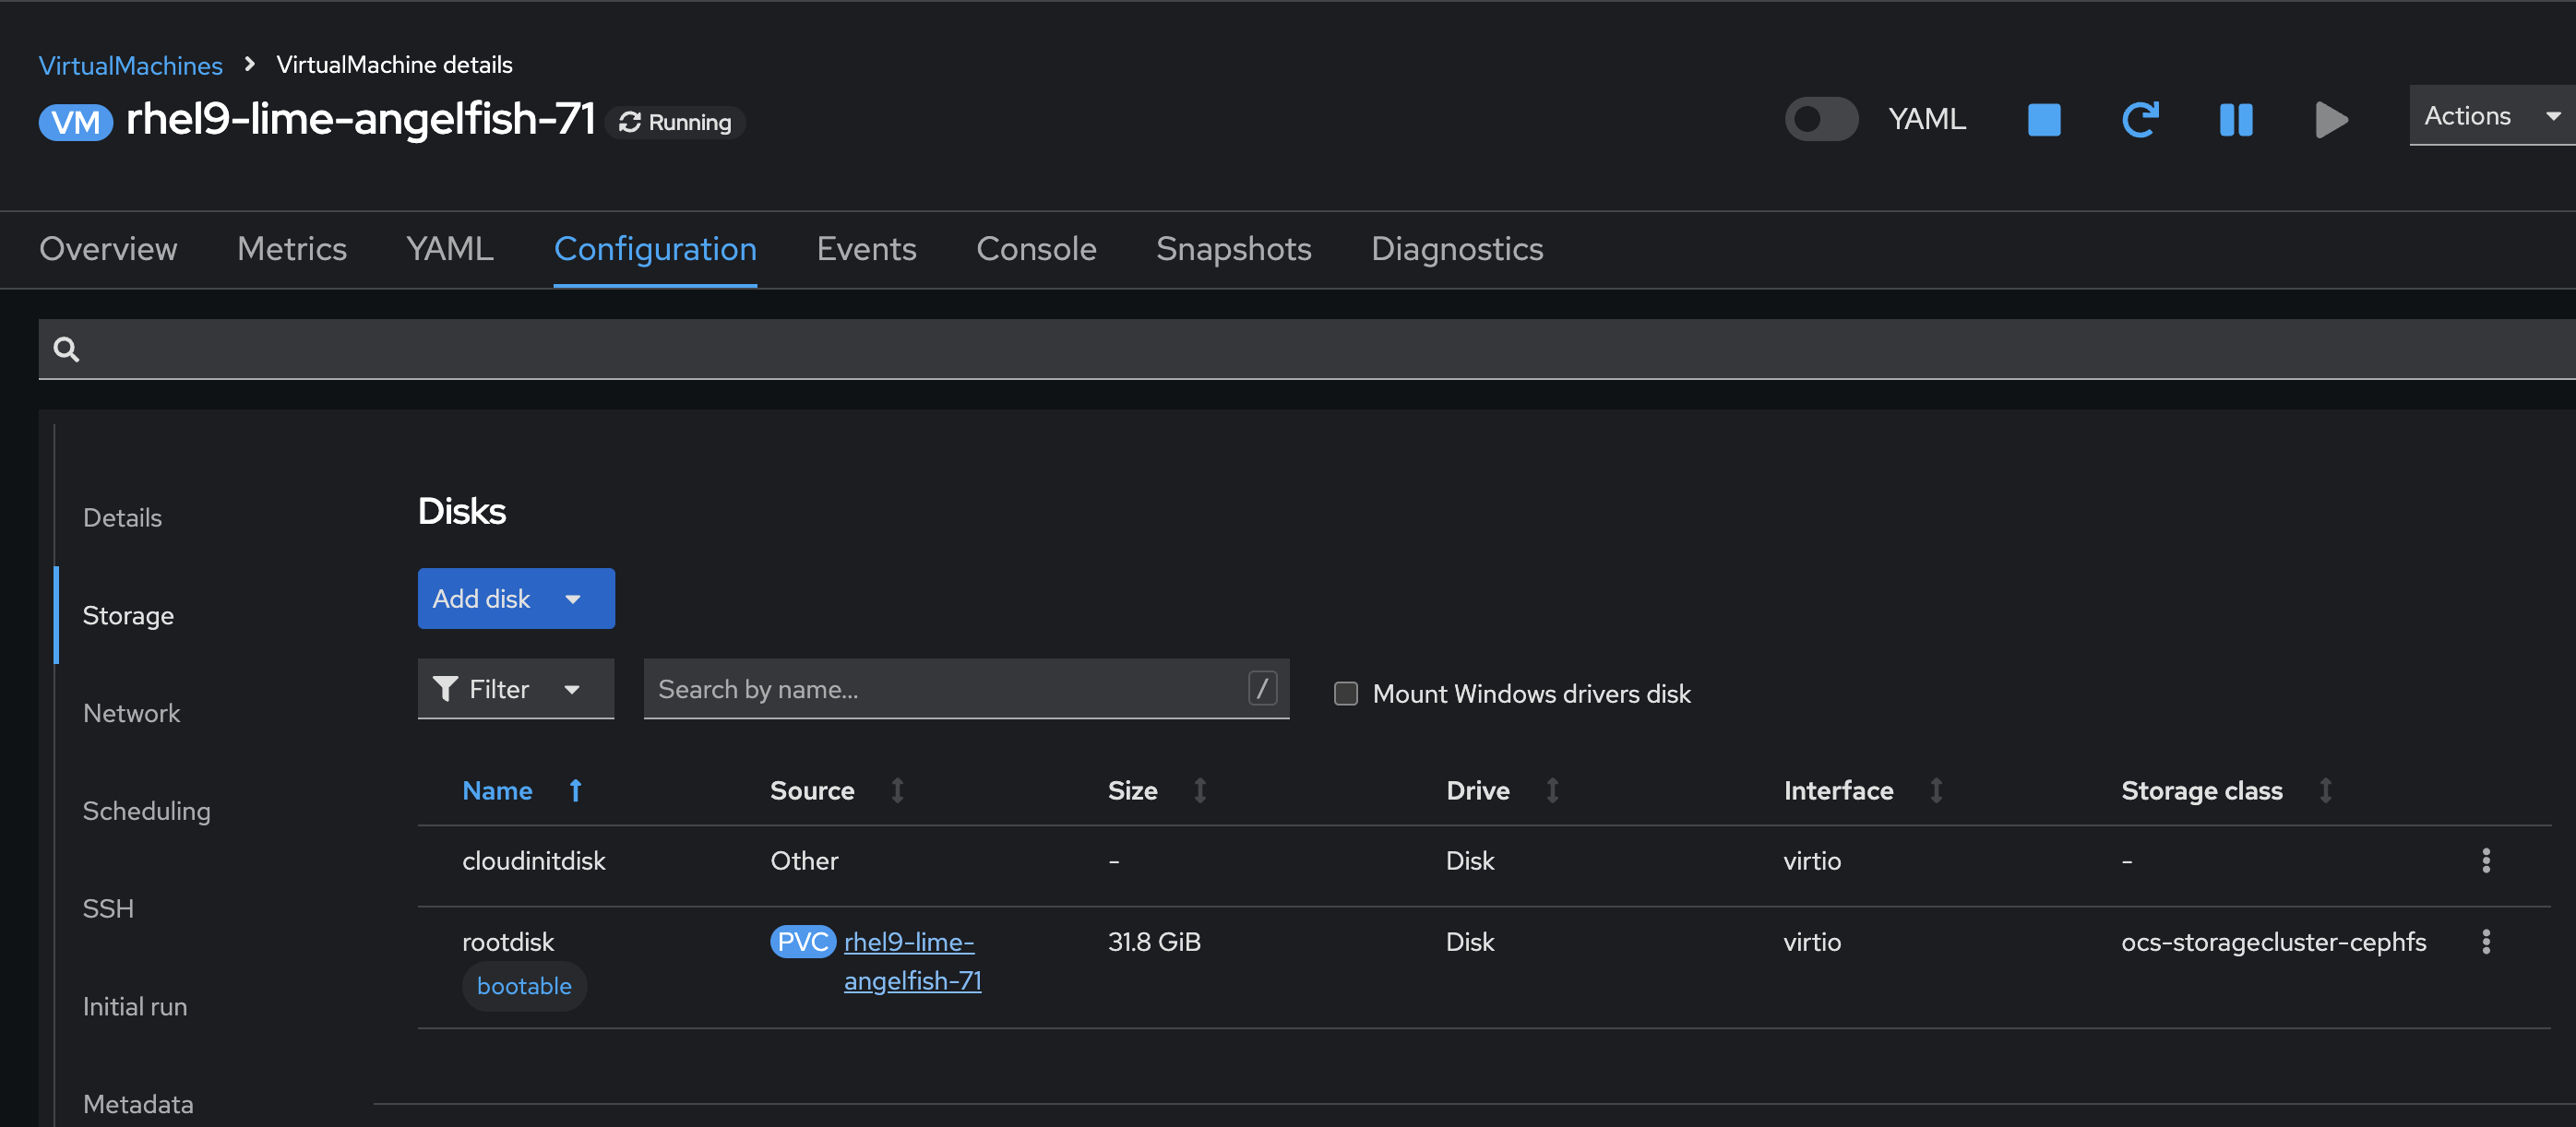Toggle the YAML switch
Viewport: 2576px width, 1127px height.
pos(1820,119)
